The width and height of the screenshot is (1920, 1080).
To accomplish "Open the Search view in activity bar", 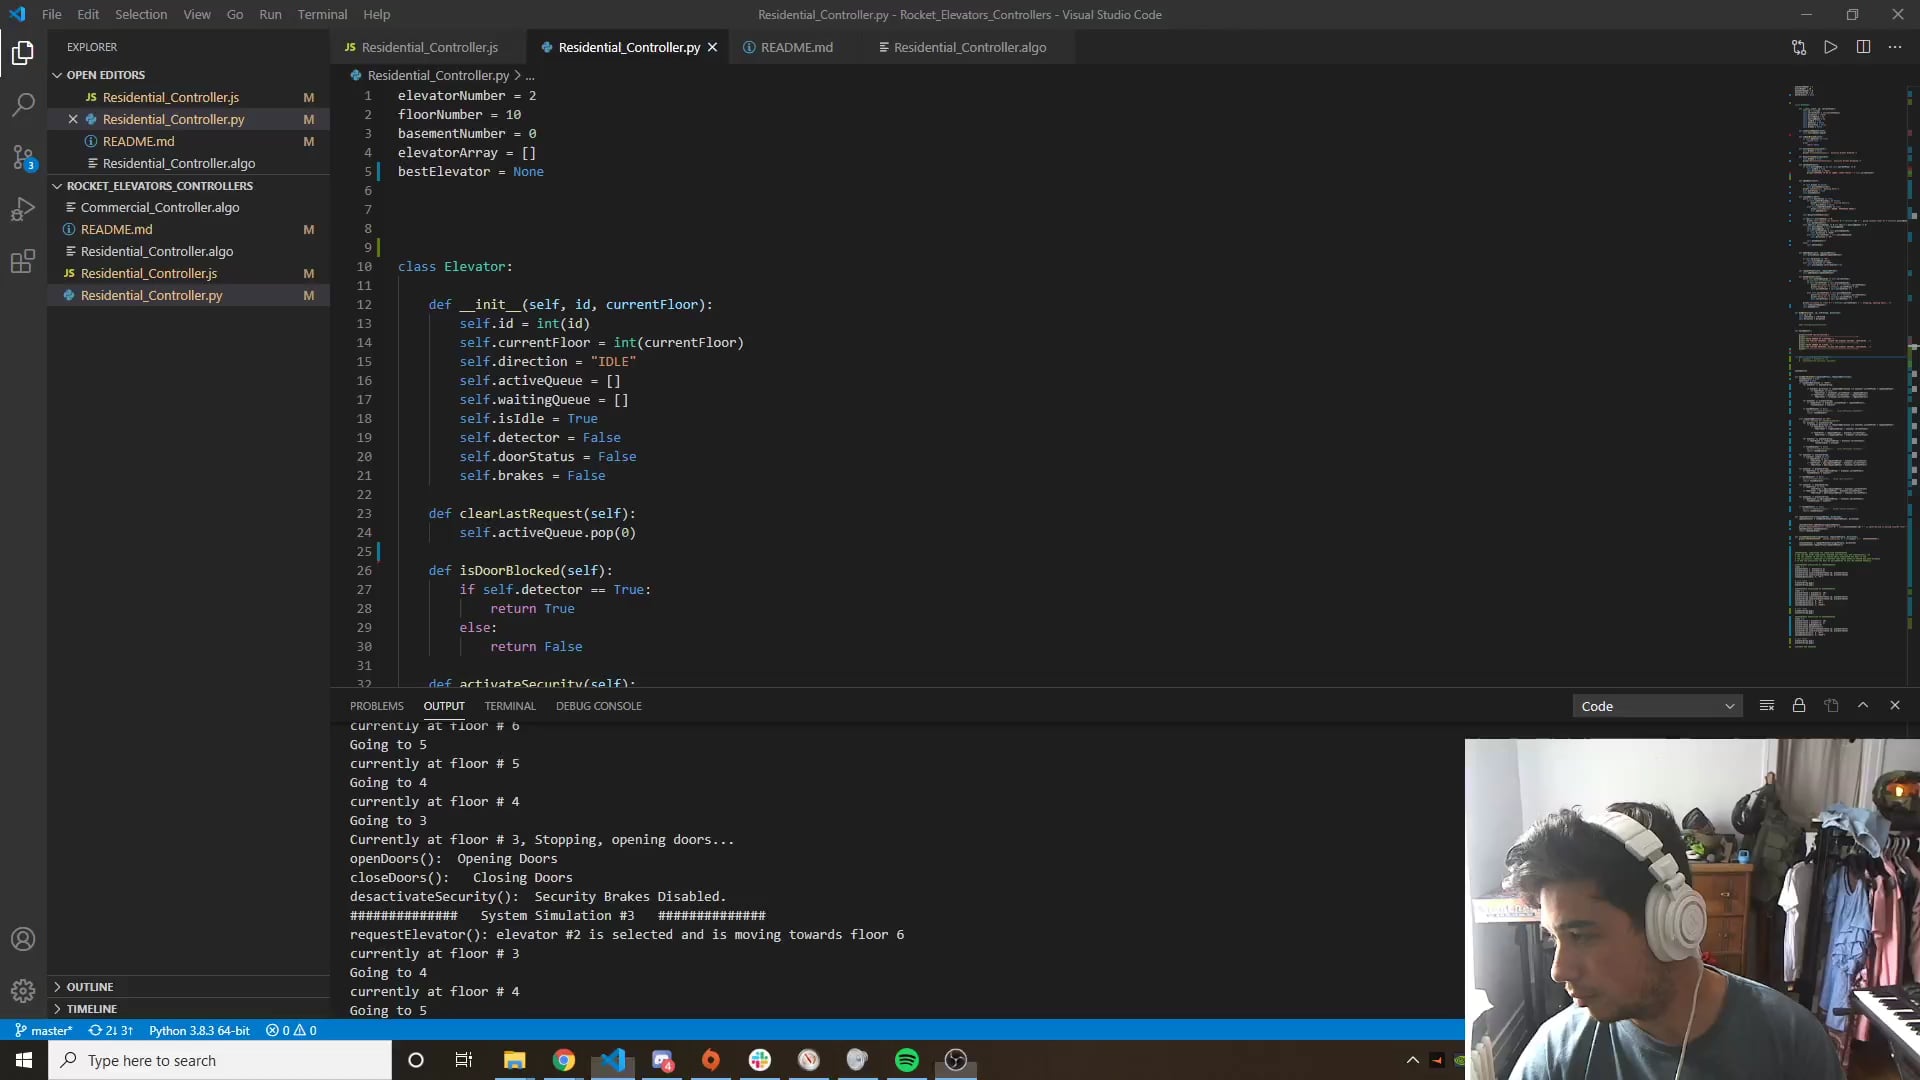I will click(x=23, y=104).
